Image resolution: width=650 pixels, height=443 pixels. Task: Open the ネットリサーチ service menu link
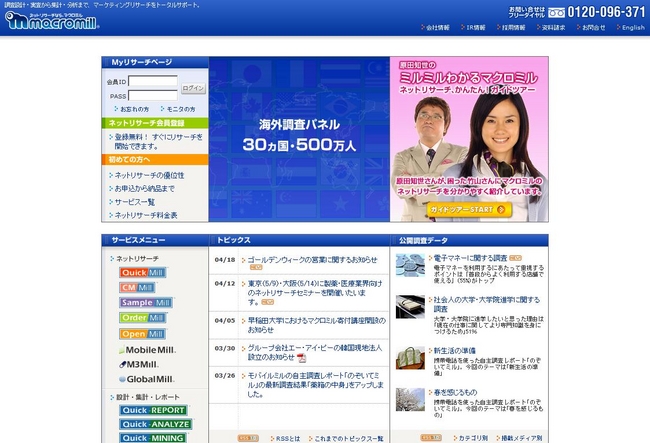click(x=137, y=259)
